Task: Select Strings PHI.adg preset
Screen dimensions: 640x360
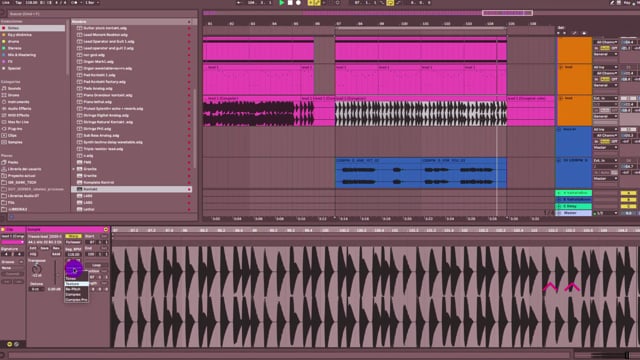Action: pos(95,129)
